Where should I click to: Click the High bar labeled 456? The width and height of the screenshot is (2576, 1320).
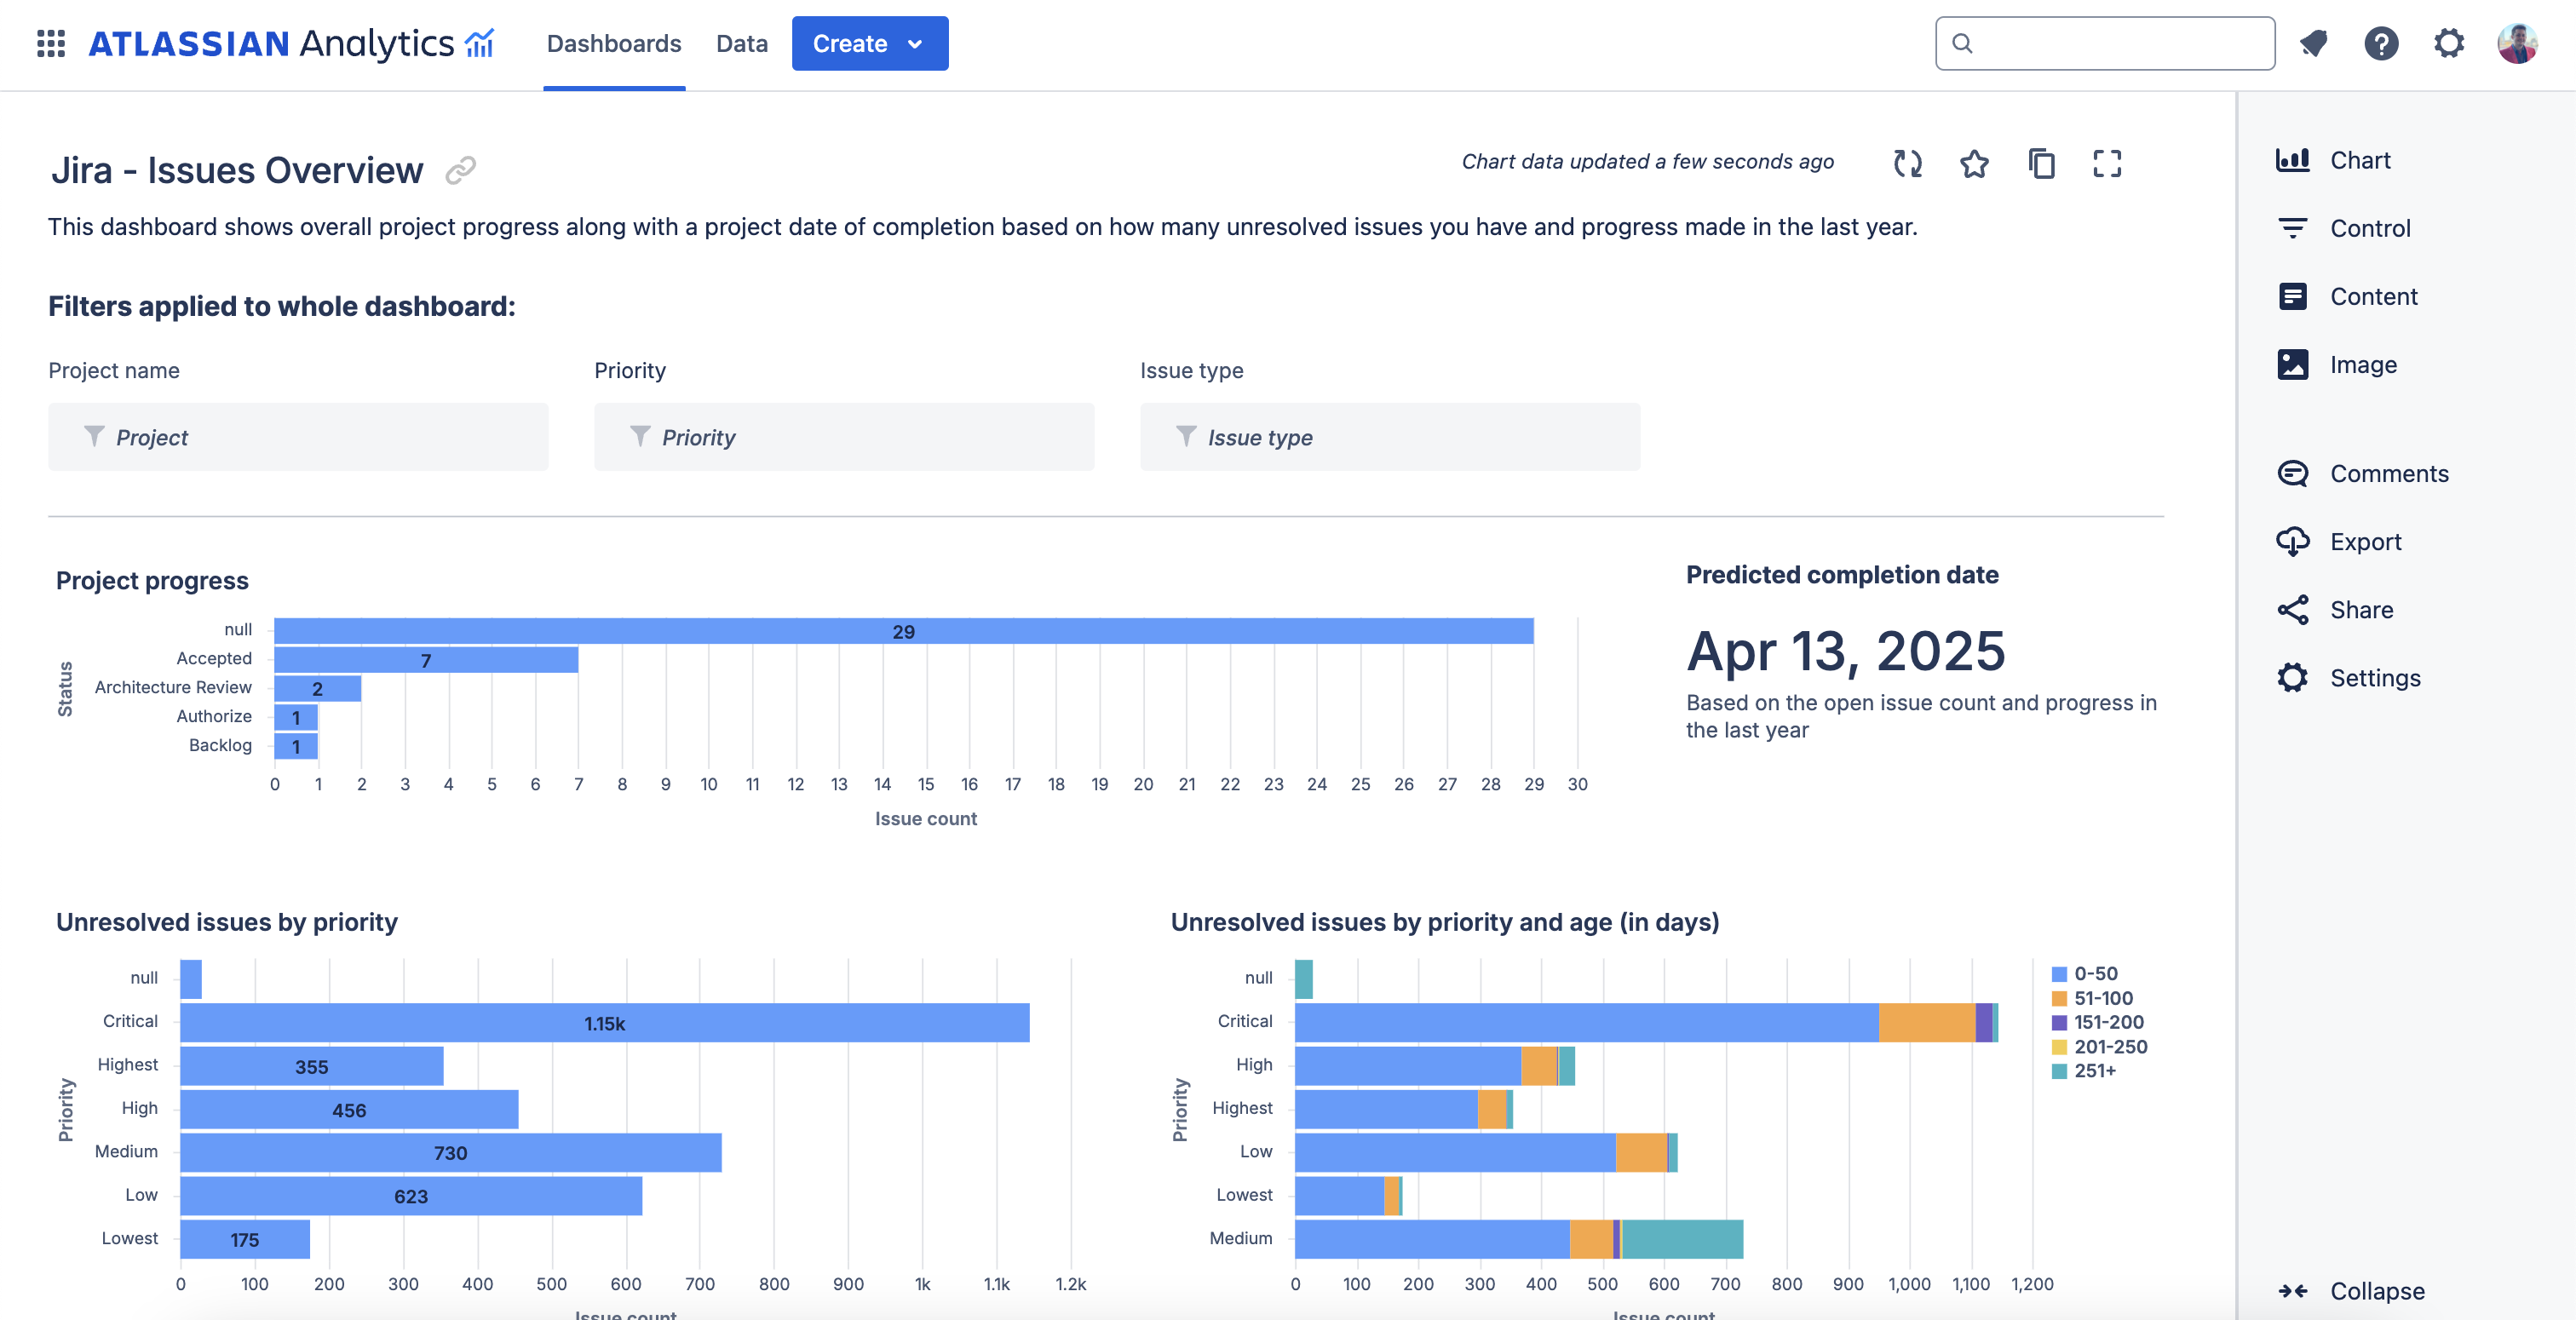pos(349,1110)
